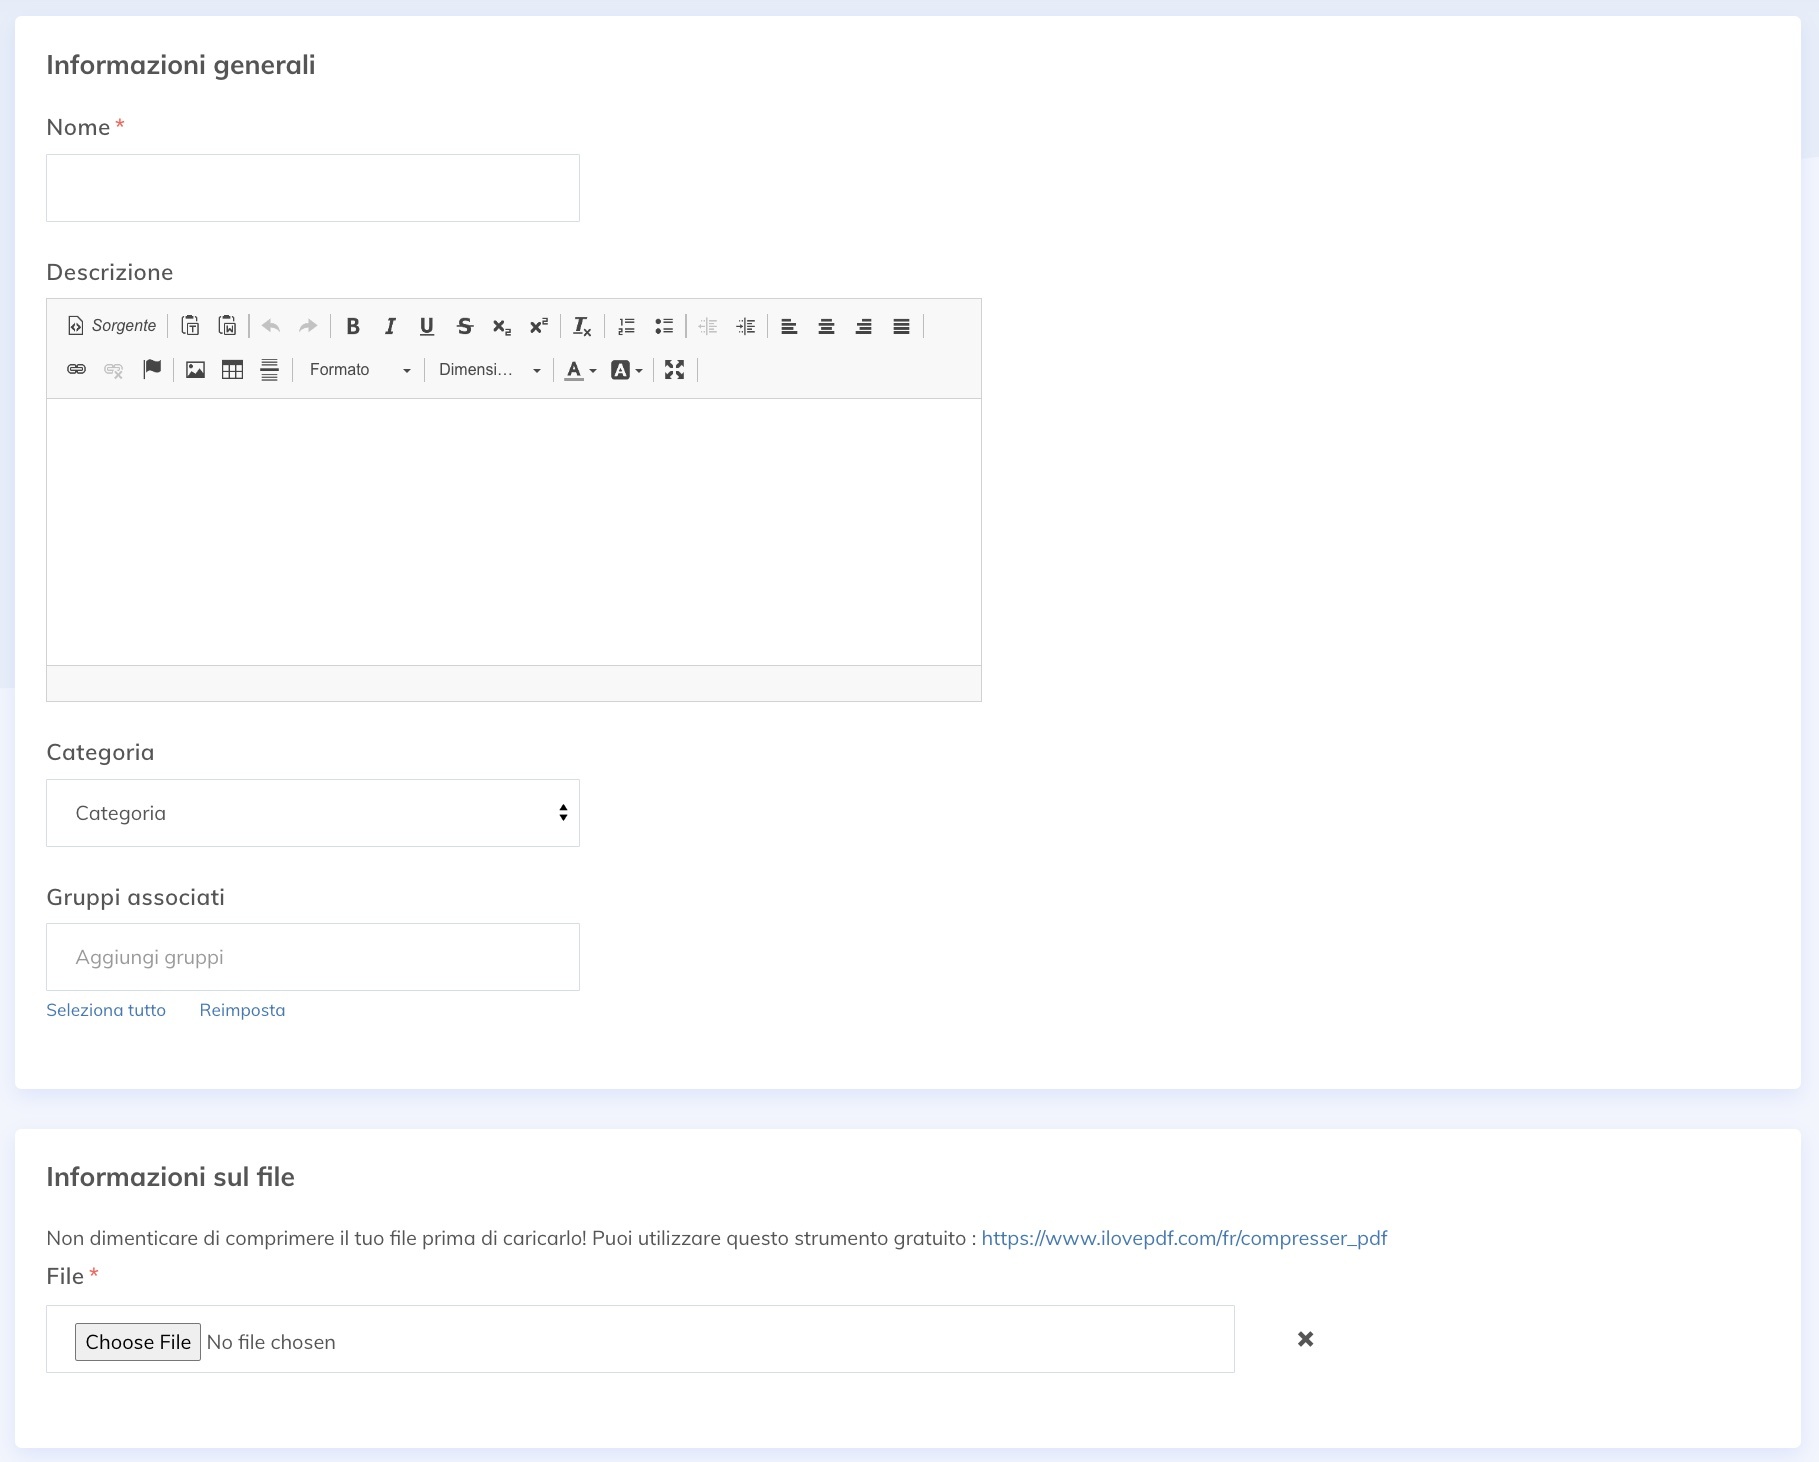Remove formatting from selected text

pos(582,326)
